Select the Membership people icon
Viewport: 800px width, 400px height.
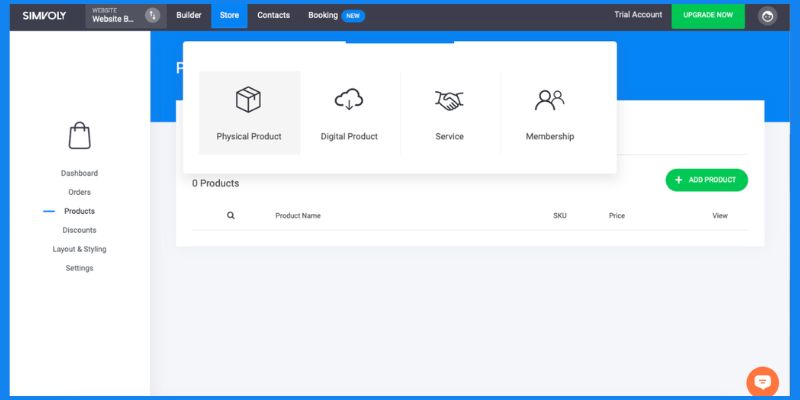pos(549,100)
